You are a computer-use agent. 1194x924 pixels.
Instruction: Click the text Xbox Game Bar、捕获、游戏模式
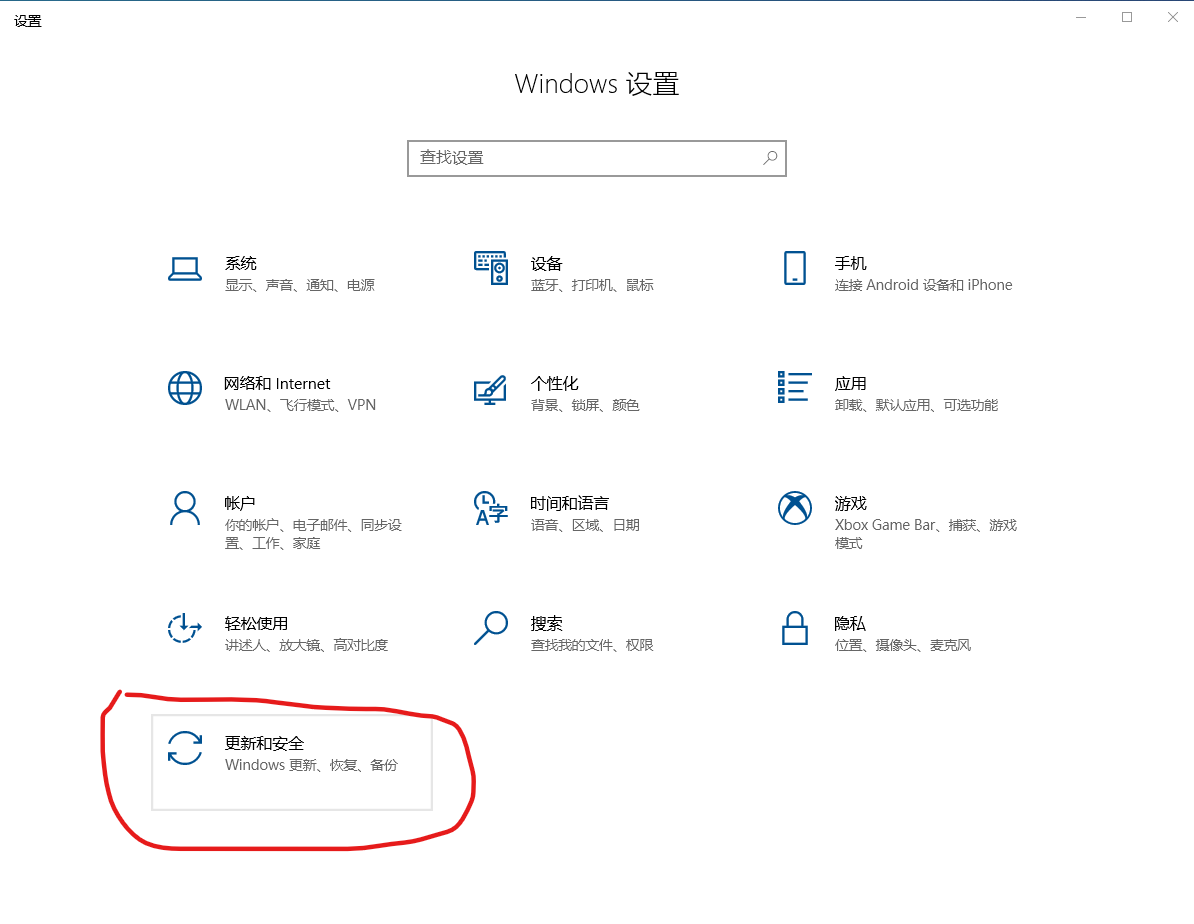[x=926, y=534]
